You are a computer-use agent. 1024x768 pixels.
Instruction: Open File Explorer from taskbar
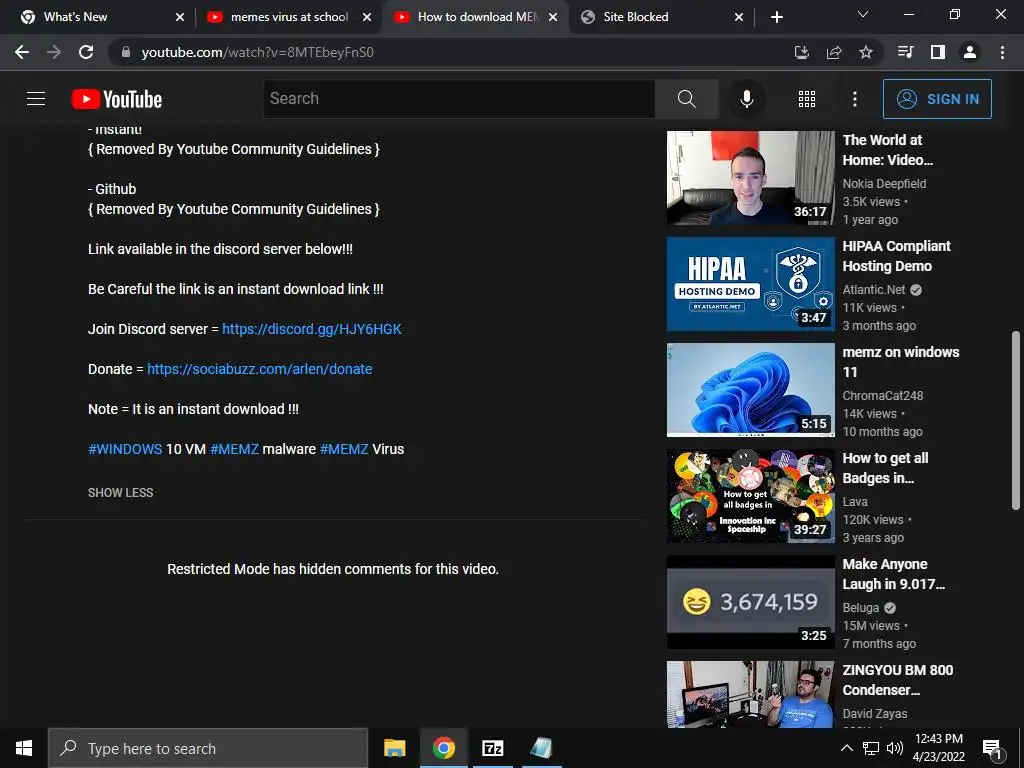(394, 748)
